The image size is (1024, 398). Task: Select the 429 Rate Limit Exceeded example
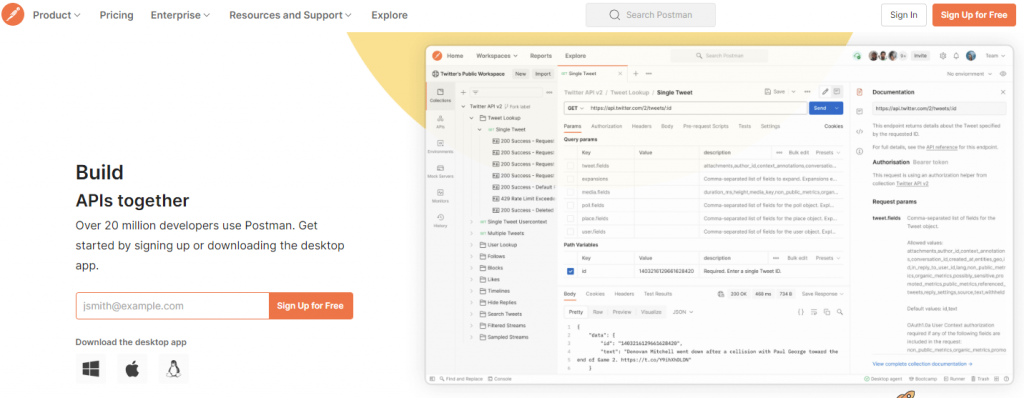pyautogui.click(x=523, y=198)
